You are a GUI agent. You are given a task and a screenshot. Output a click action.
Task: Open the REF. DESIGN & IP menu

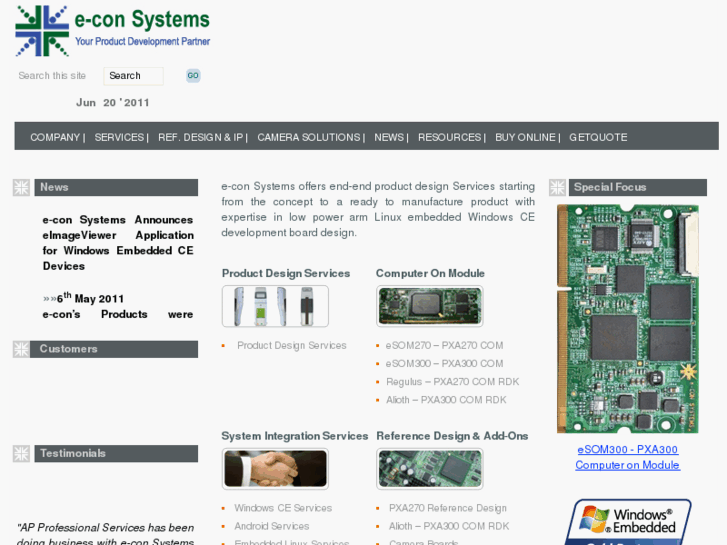(x=200, y=137)
